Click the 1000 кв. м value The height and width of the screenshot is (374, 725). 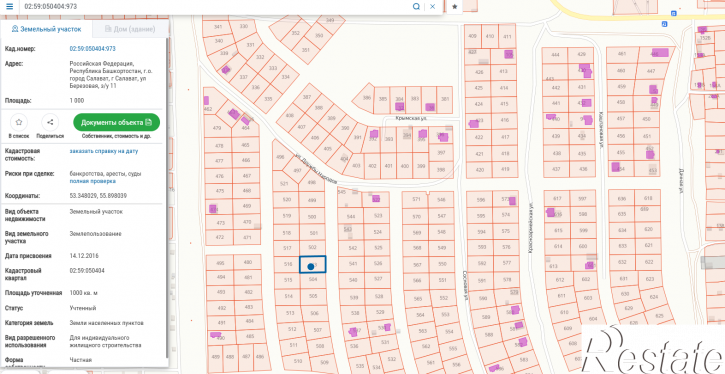84,293
